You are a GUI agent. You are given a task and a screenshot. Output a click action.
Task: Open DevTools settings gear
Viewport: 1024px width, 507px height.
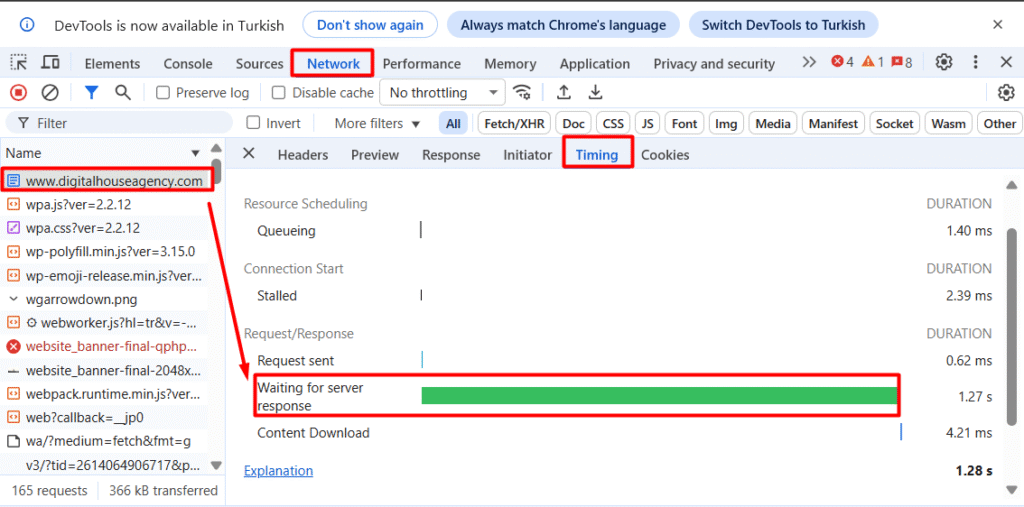pyautogui.click(x=943, y=63)
